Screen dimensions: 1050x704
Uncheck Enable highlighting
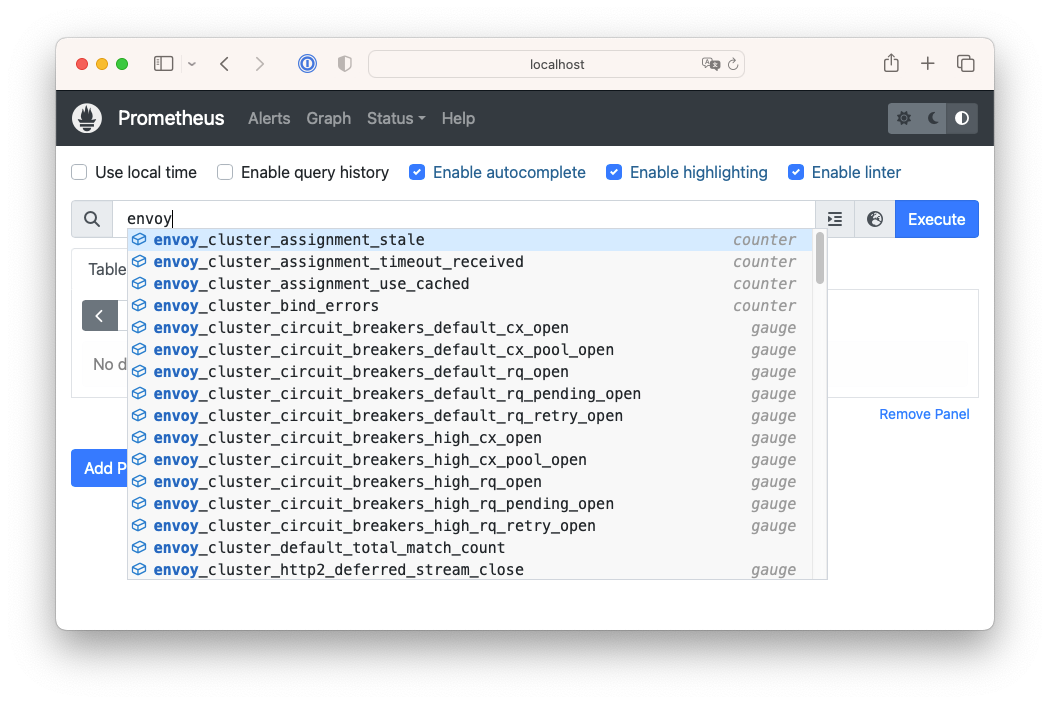coord(613,172)
